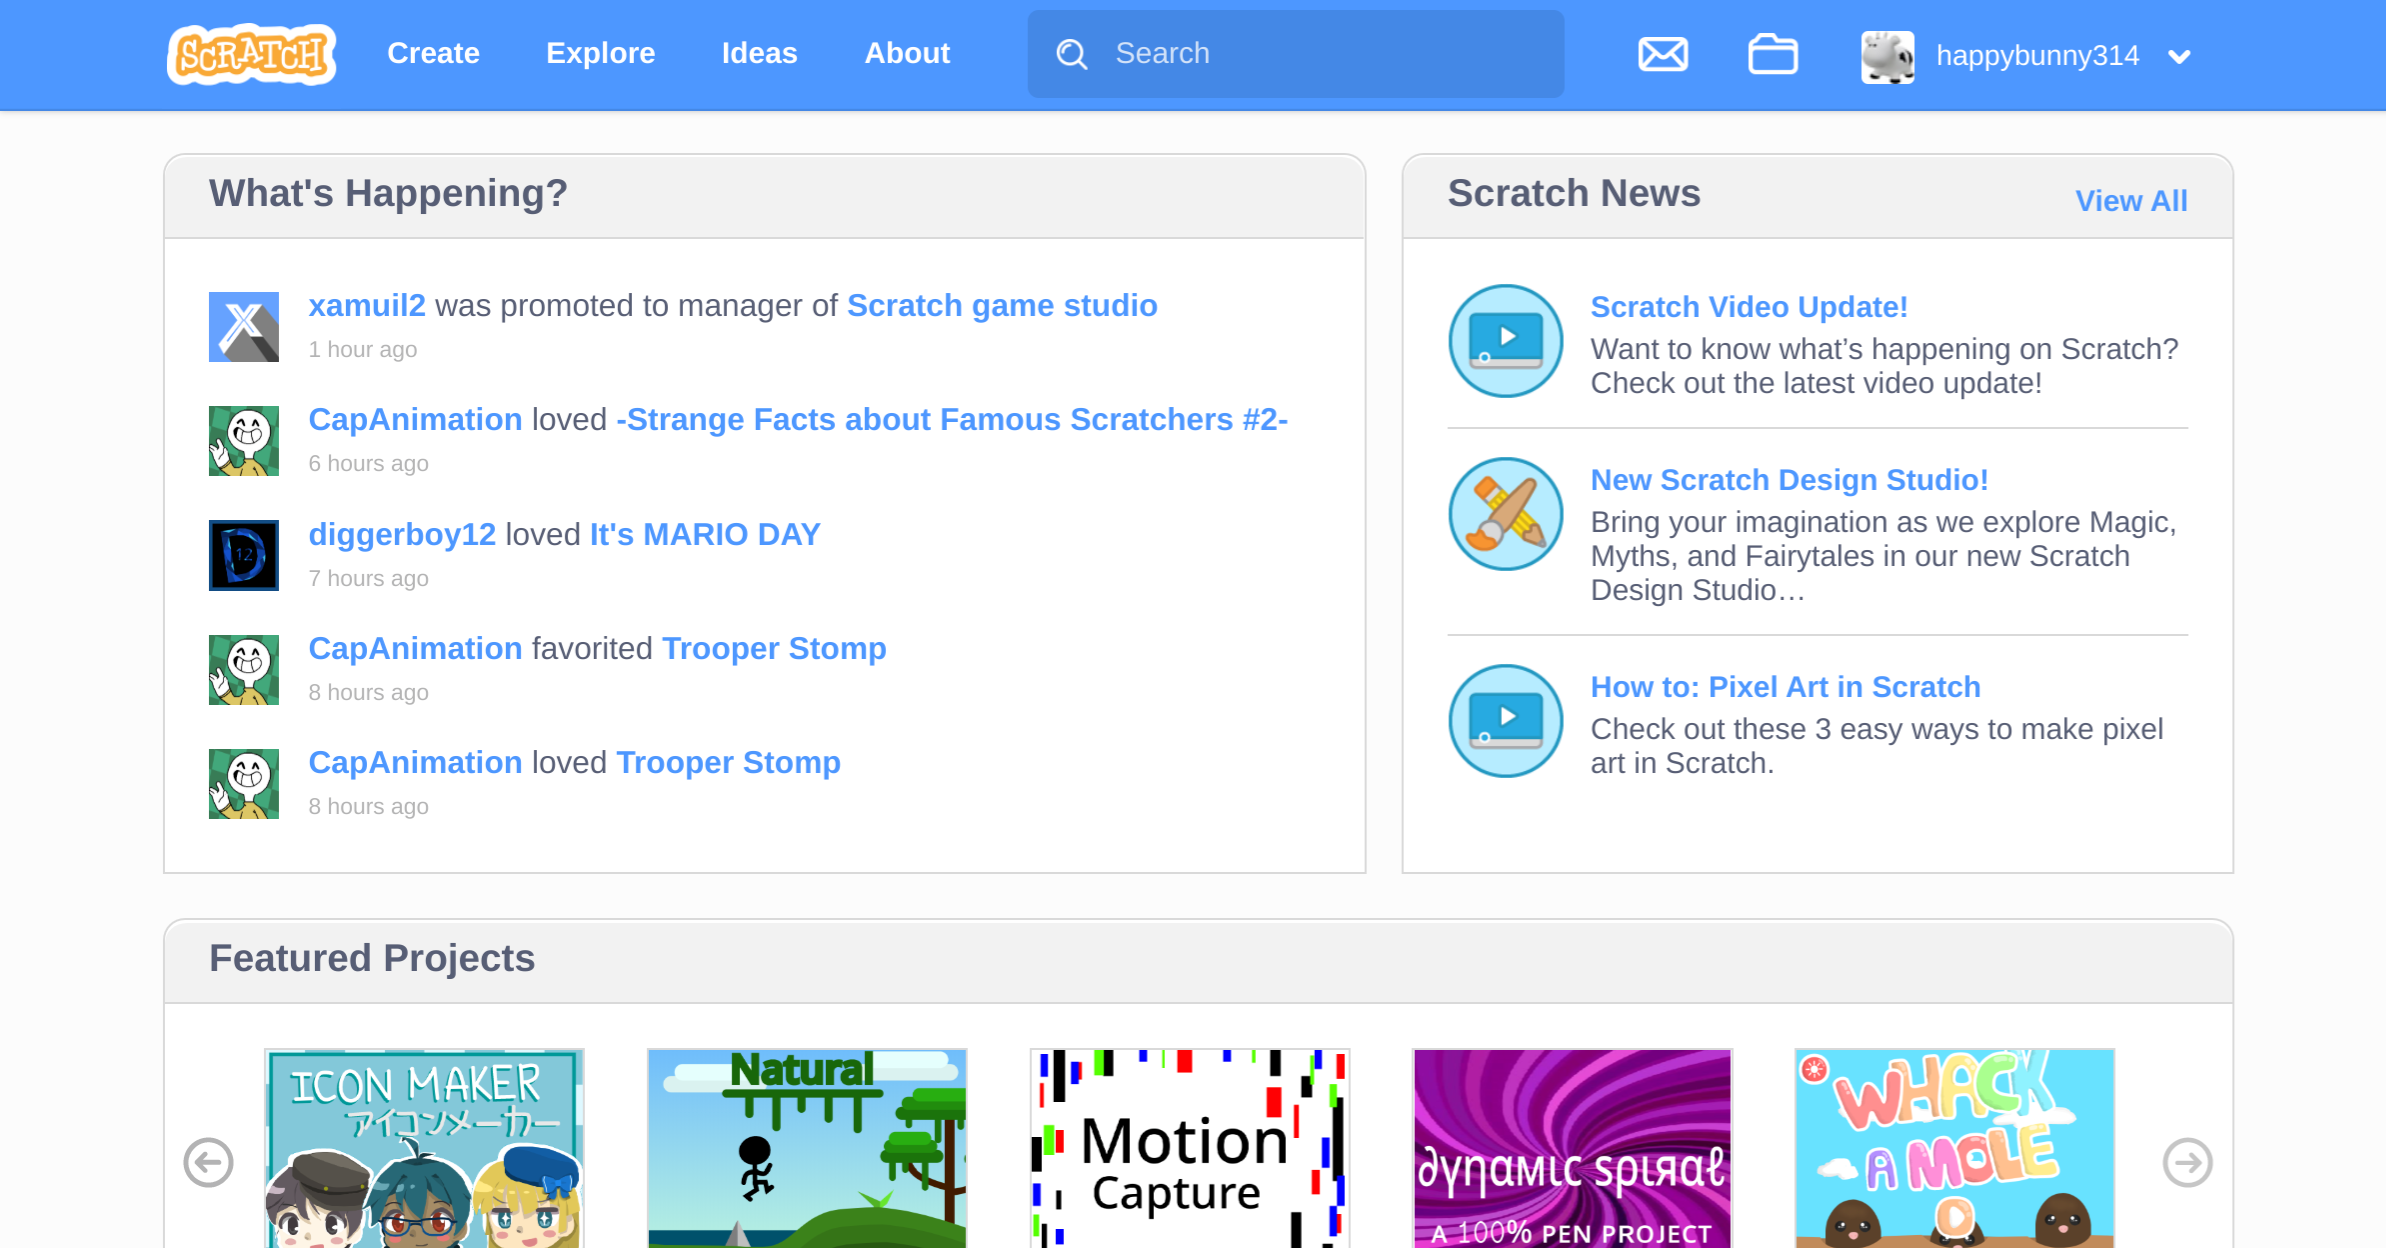Image resolution: width=2386 pixels, height=1248 pixels.
Task: Go to next featured projects with right arrow
Action: (x=2187, y=1163)
